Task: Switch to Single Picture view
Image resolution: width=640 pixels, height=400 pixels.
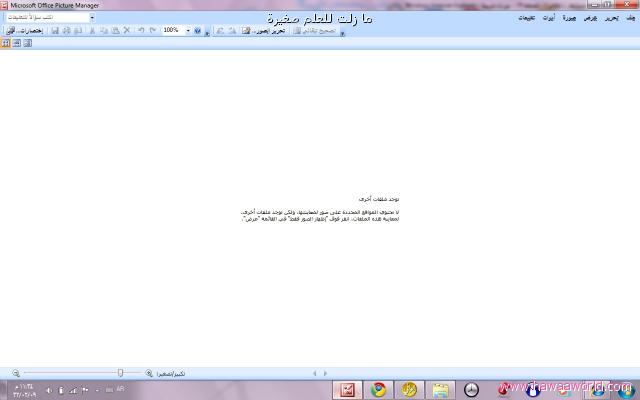Action: click(27, 43)
